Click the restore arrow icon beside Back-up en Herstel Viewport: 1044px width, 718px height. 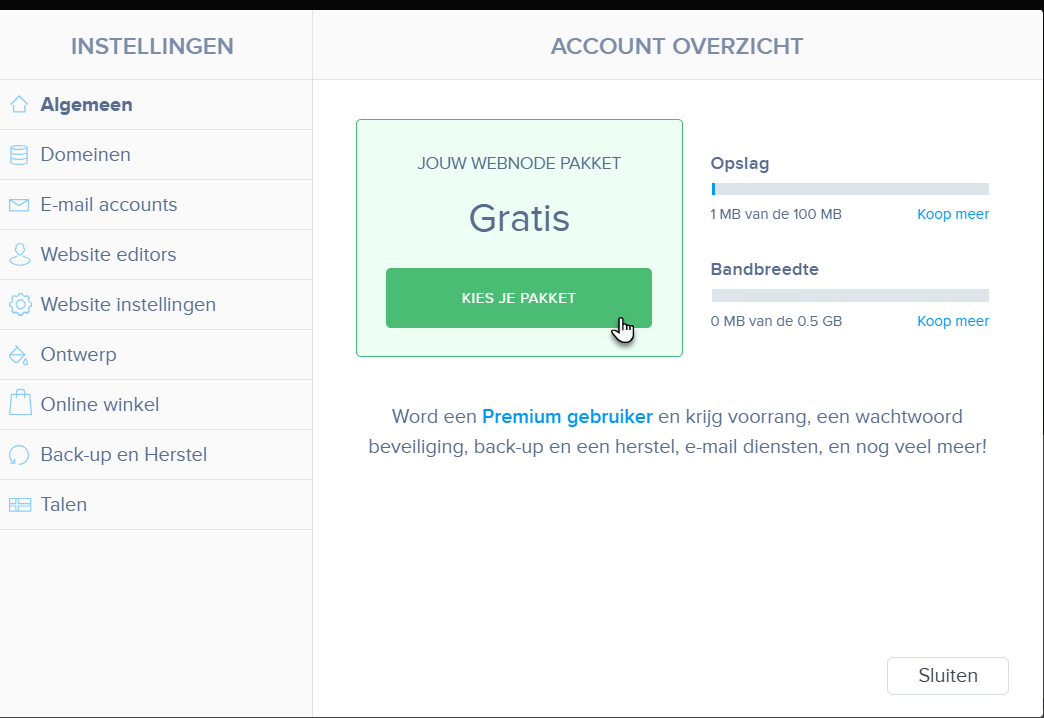tap(19, 455)
